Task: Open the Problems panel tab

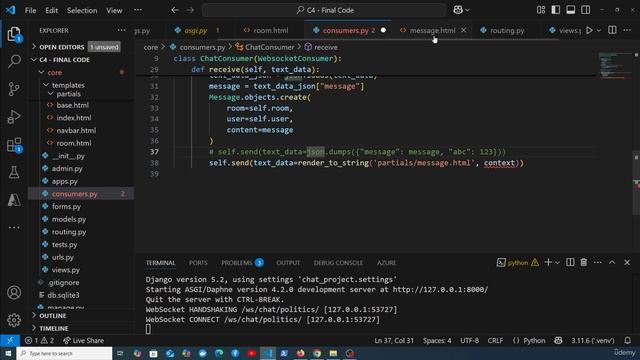Action: tap(242, 263)
